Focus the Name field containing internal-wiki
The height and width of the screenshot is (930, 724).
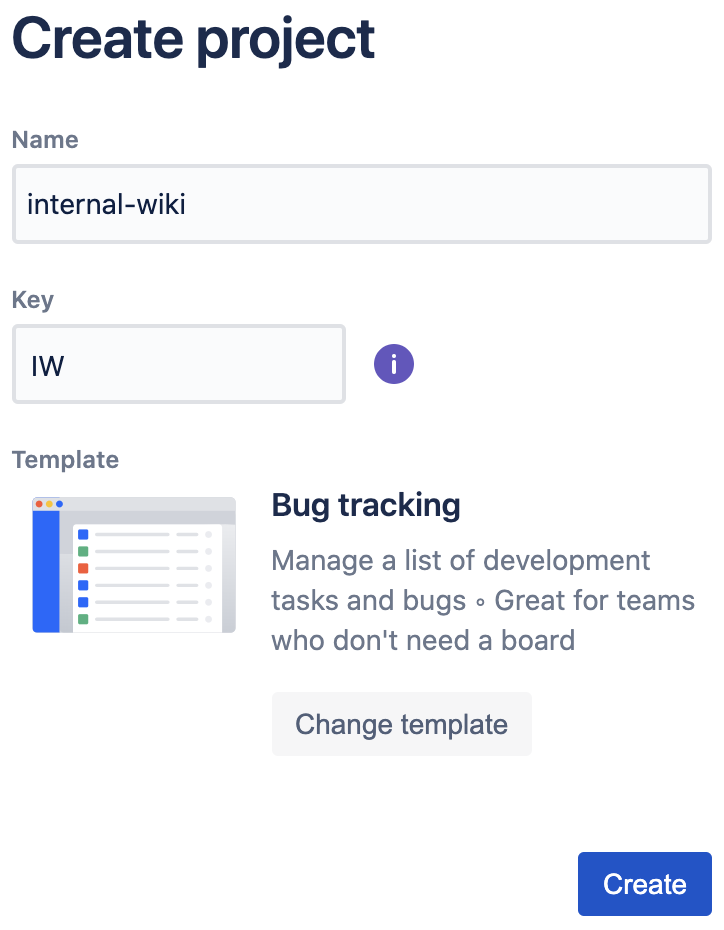pos(360,204)
